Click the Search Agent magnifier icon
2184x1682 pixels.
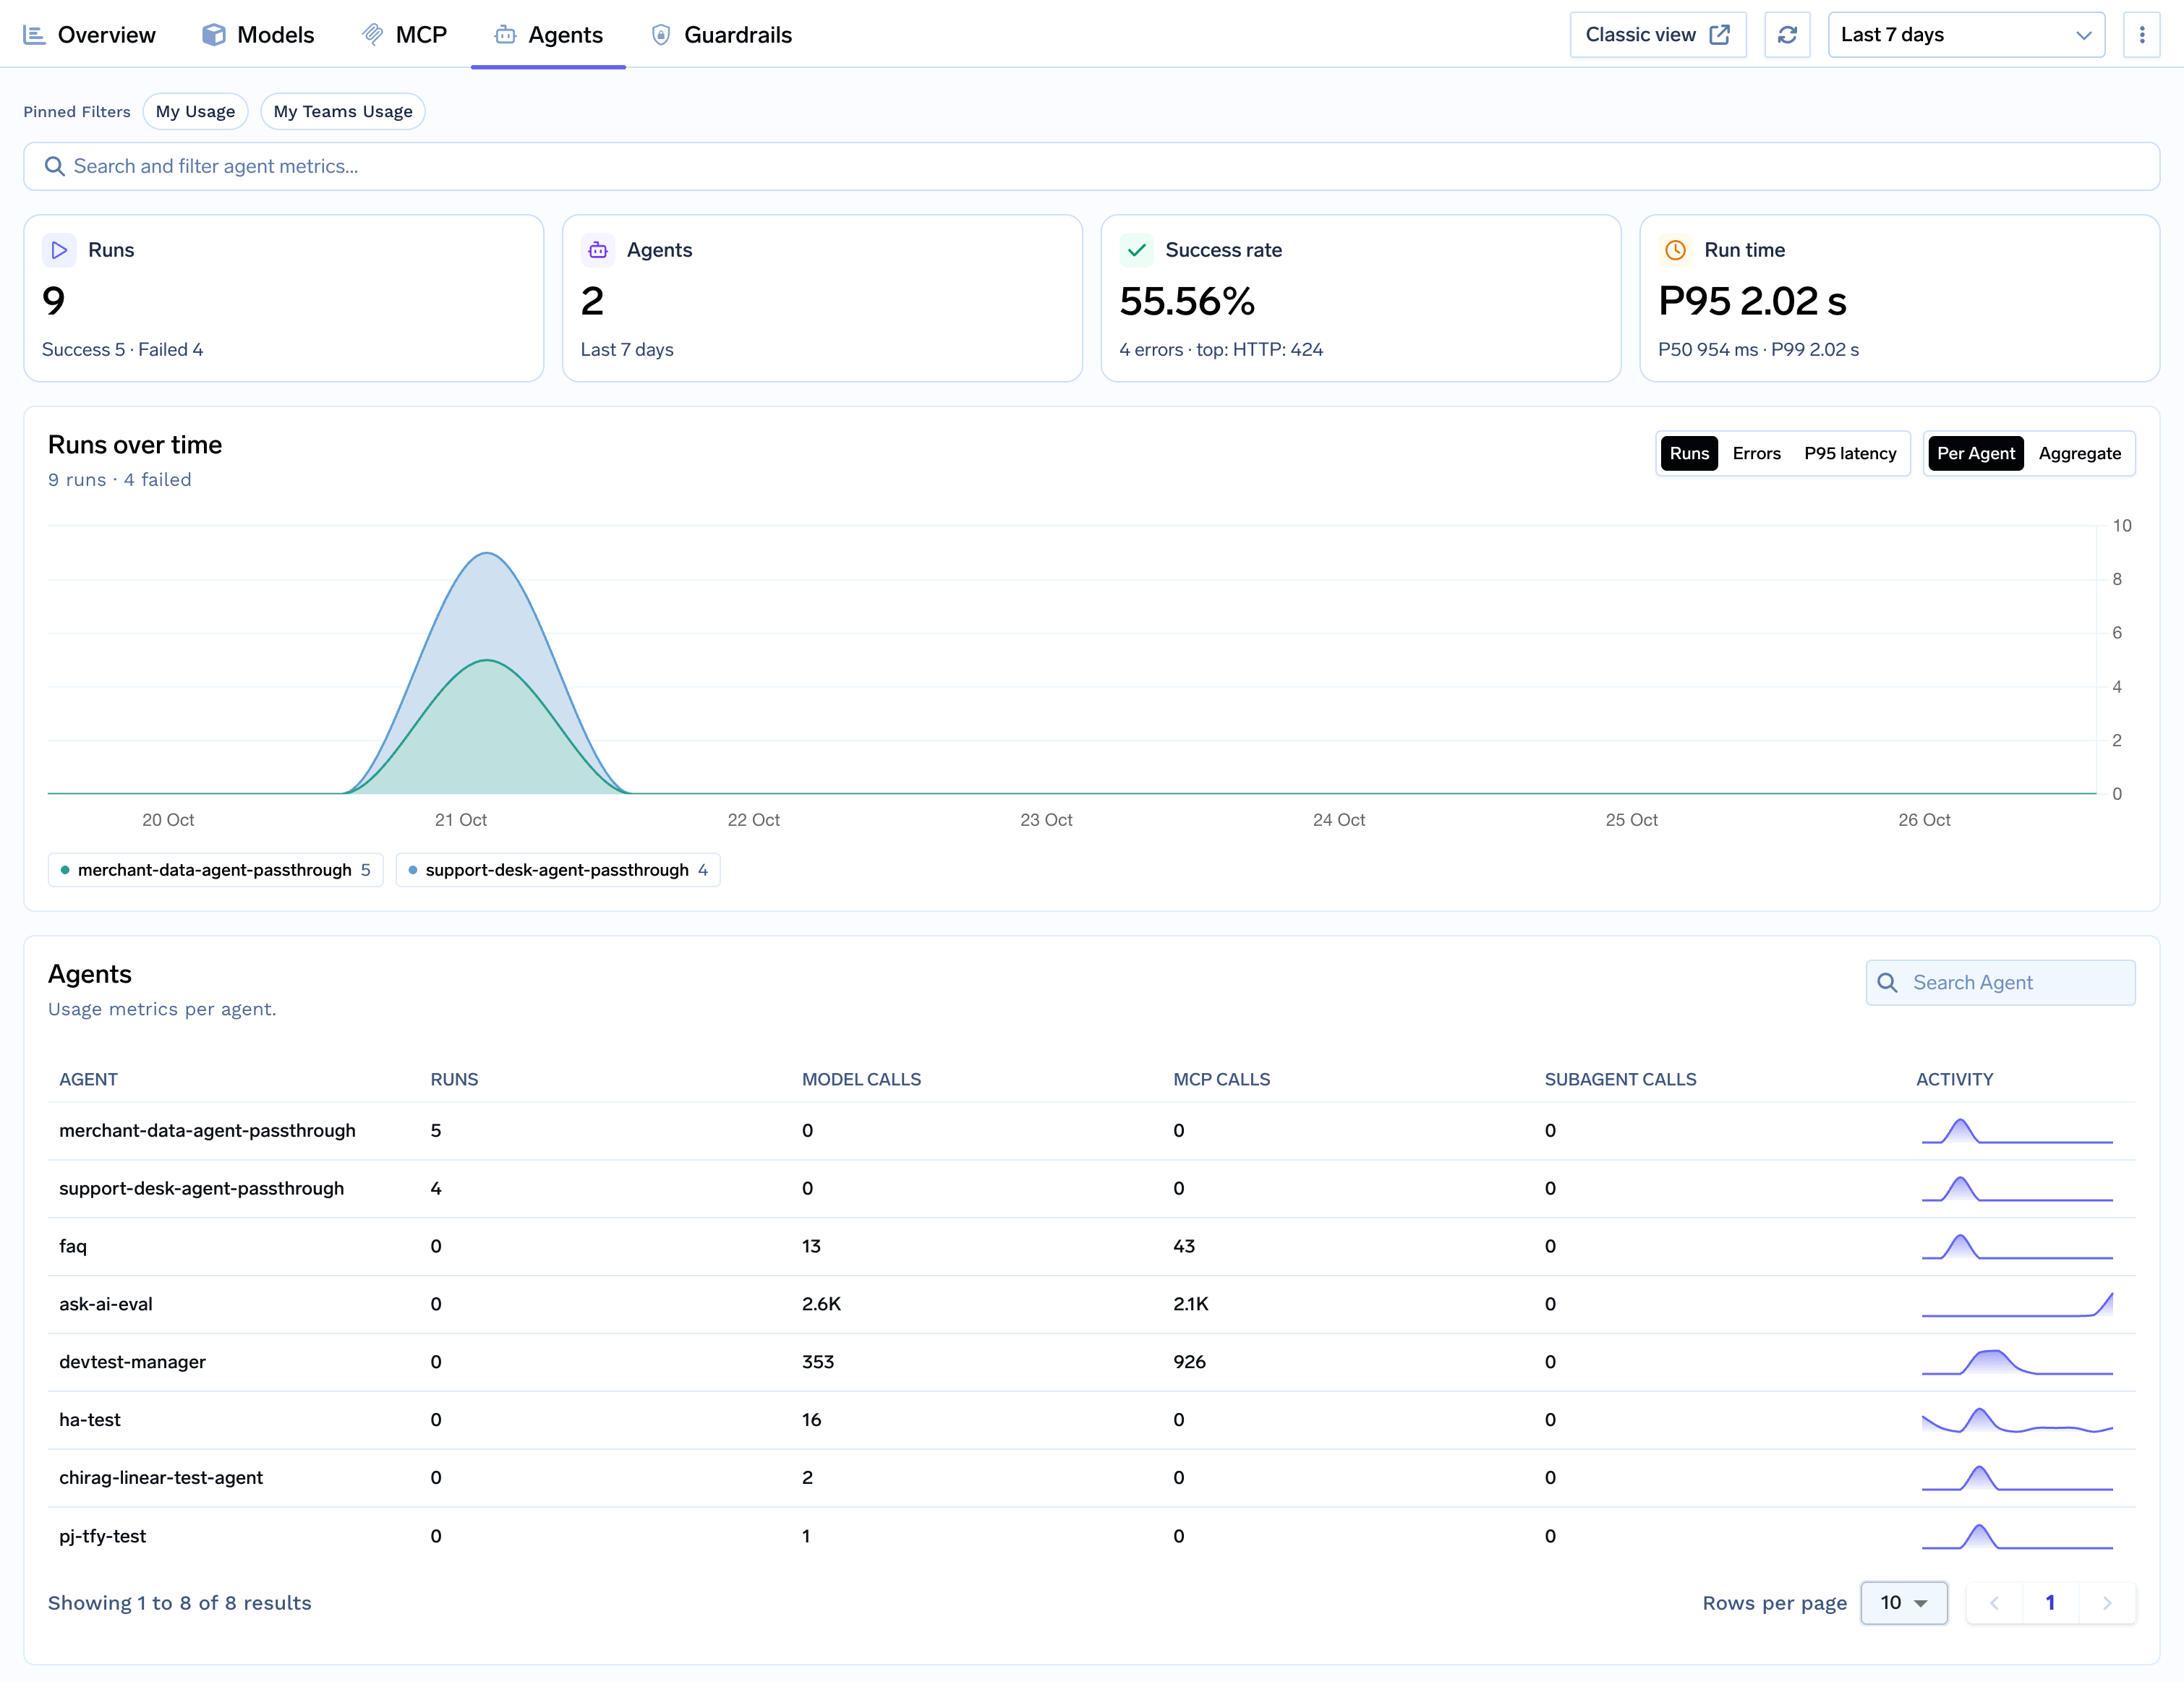(1887, 983)
